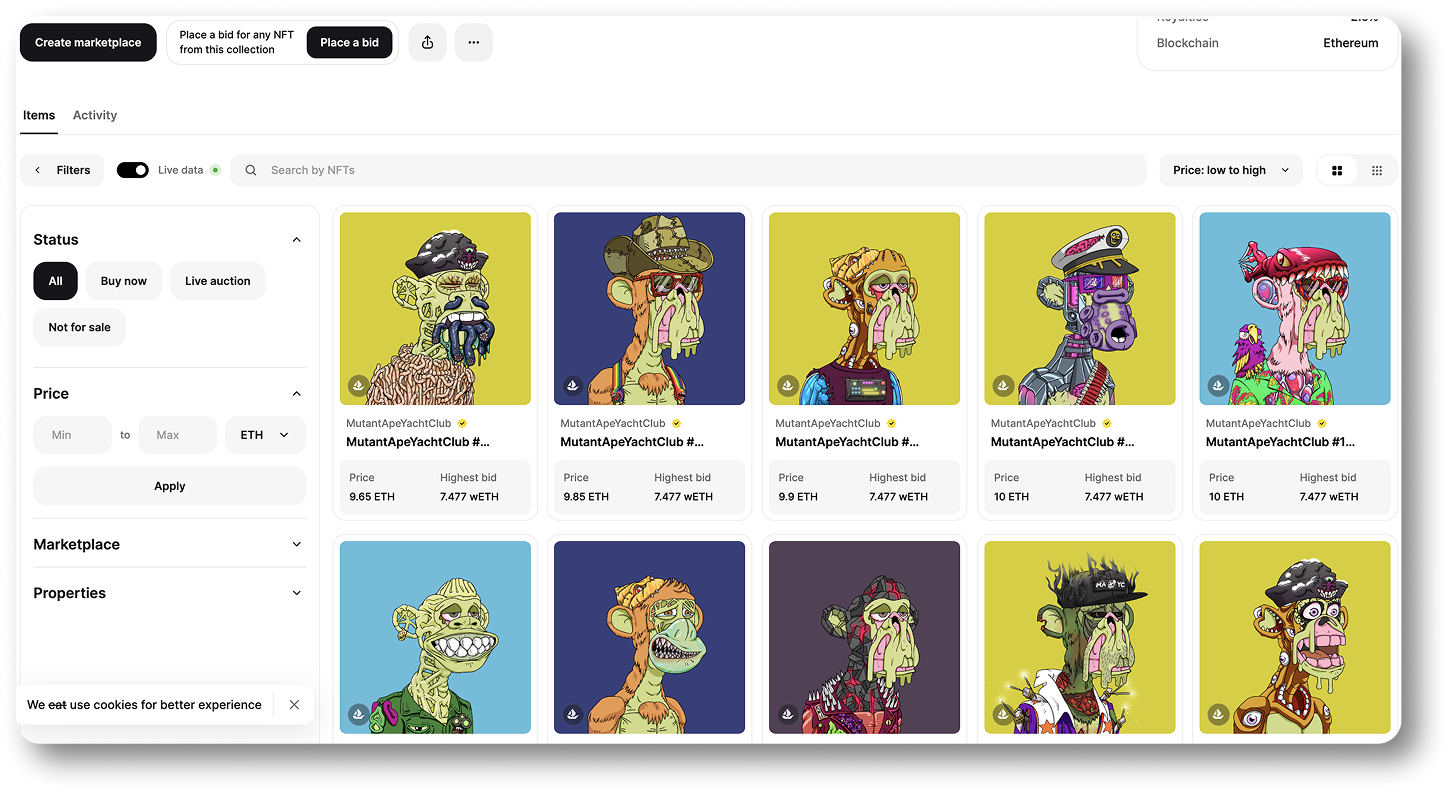Viewport: 1450px width, 792px height.
Task: Collapse the Price filter section
Action: point(296,394)
